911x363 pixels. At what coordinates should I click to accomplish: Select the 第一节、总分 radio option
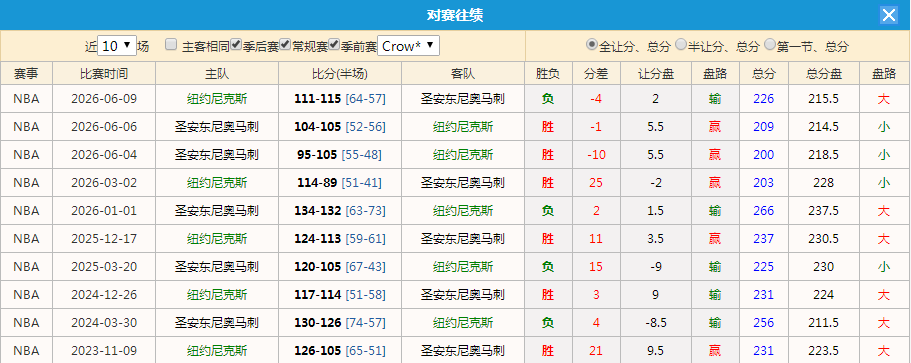coord(770,44)
